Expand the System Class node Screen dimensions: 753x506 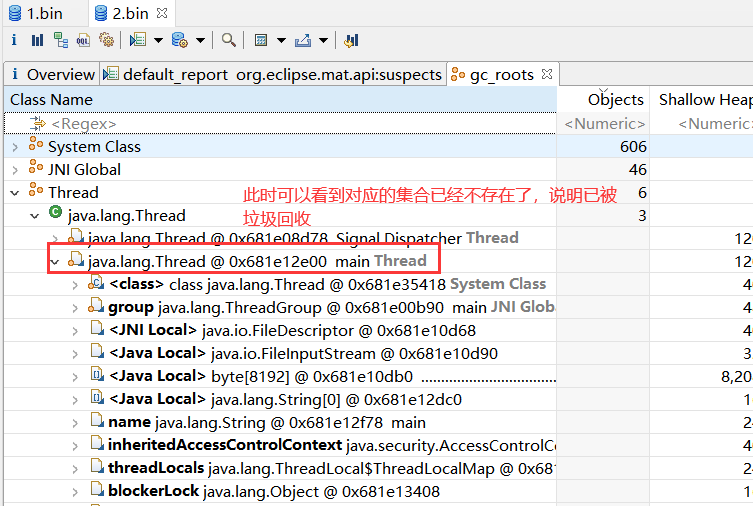coord(15,147)
